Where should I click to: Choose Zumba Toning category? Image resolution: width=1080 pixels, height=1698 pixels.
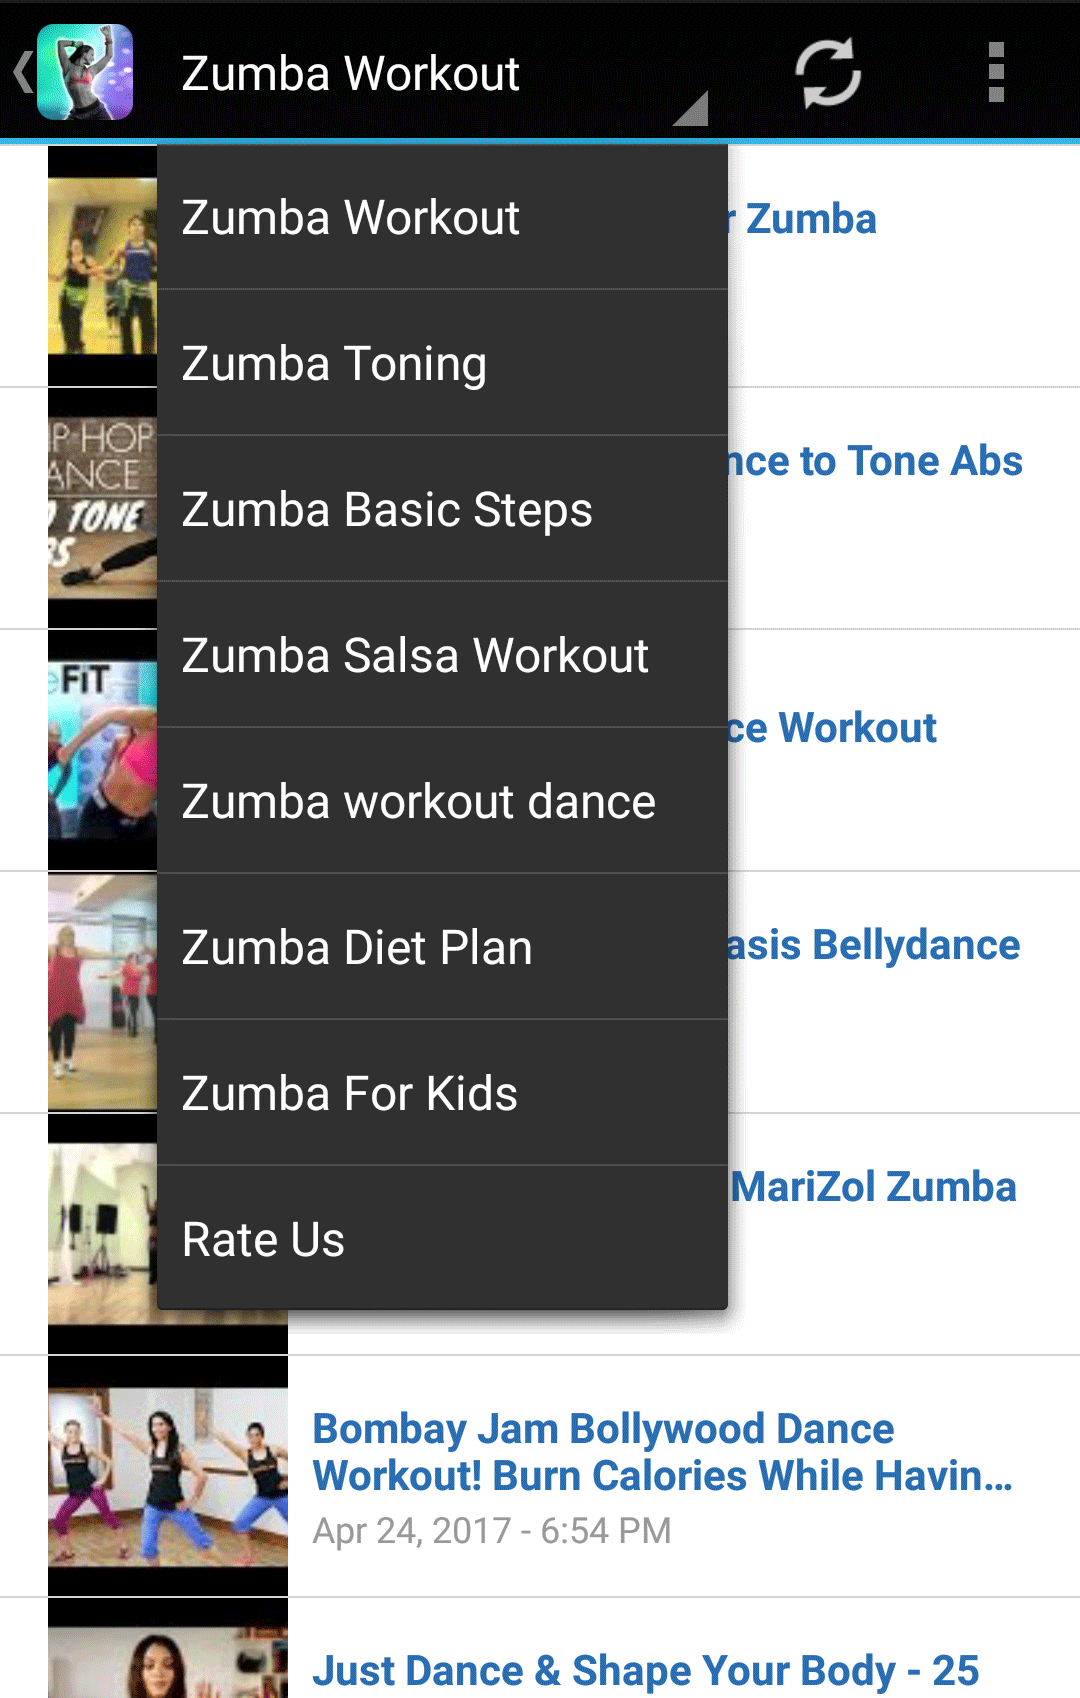[442, 364]
